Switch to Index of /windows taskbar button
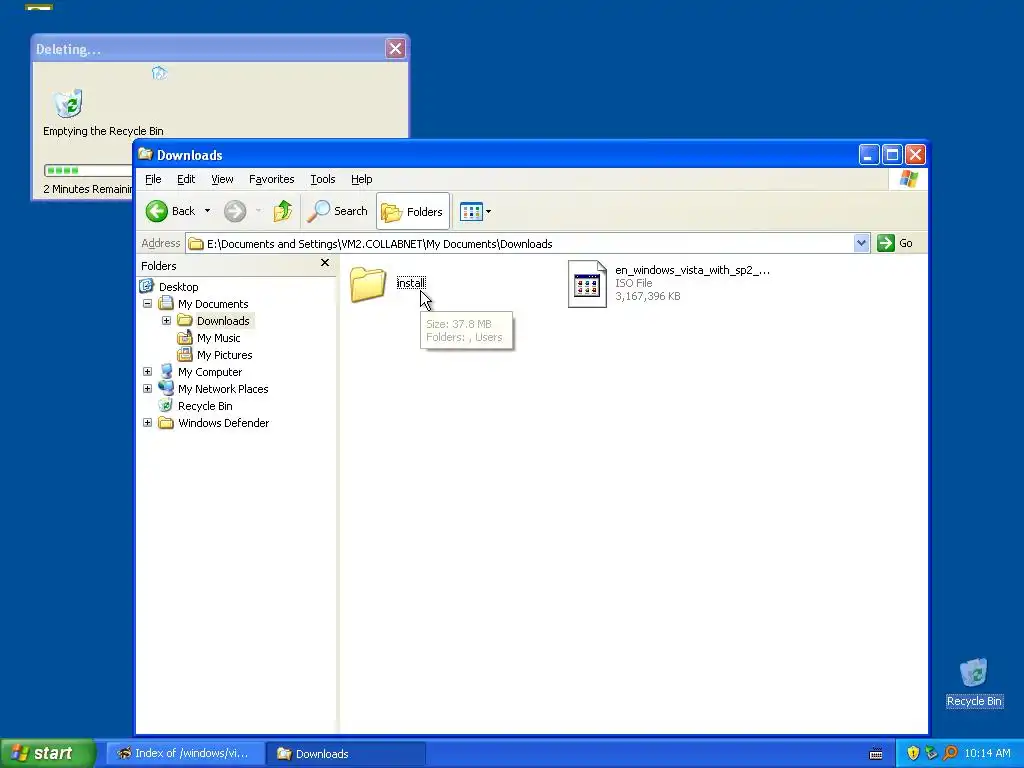The height and width of the screenshot is (768, 1024). tap(185, 754)
